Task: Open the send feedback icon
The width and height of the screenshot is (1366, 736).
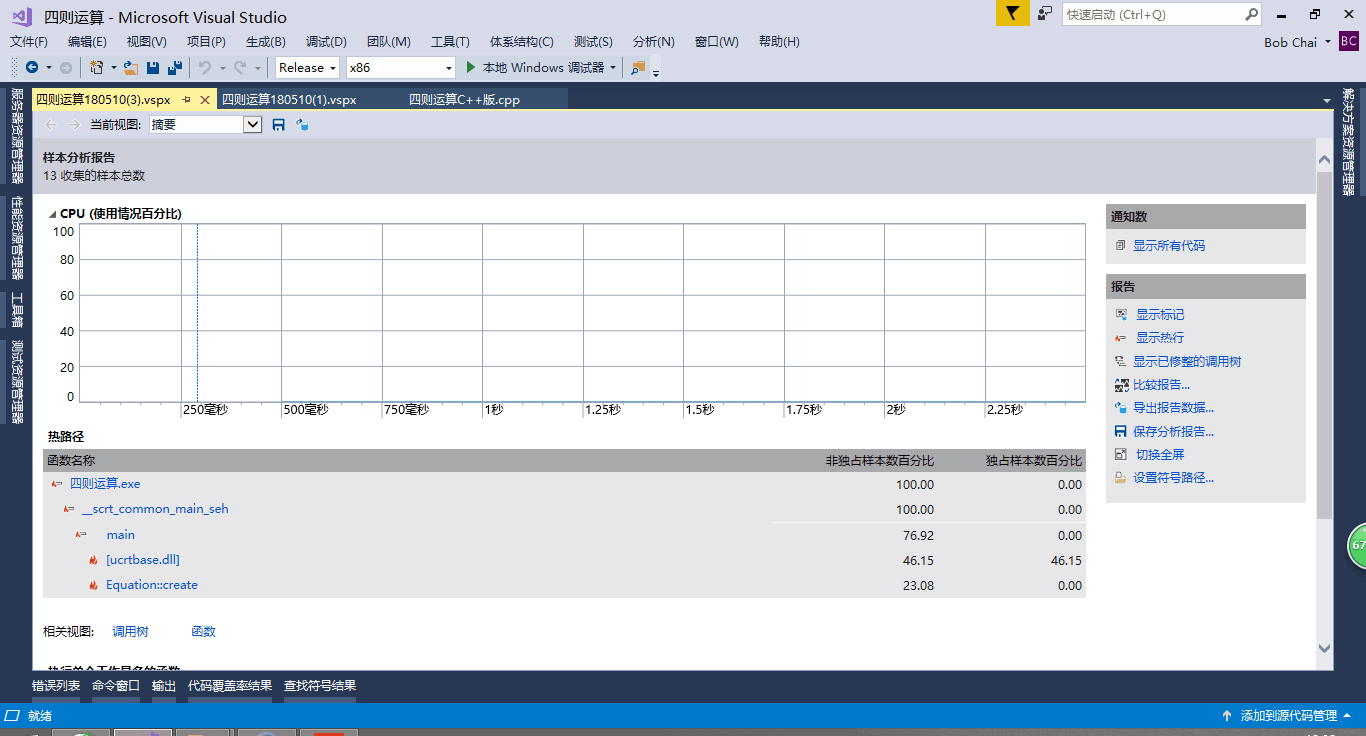Action: tap(1045, 14)
